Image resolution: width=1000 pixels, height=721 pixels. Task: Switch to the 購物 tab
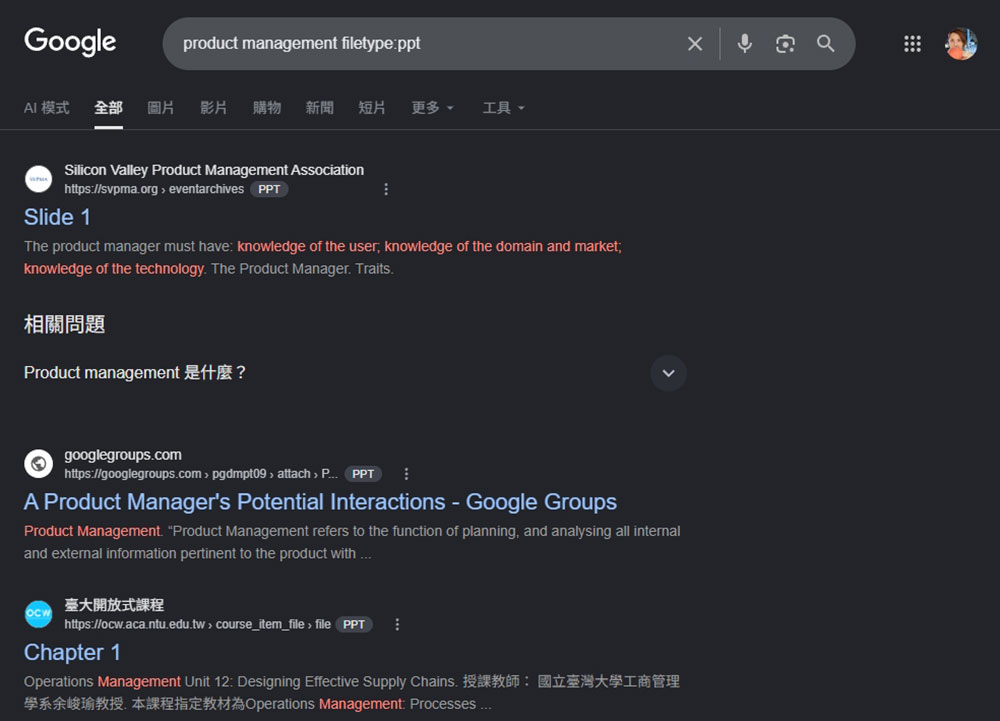[267, 108]
